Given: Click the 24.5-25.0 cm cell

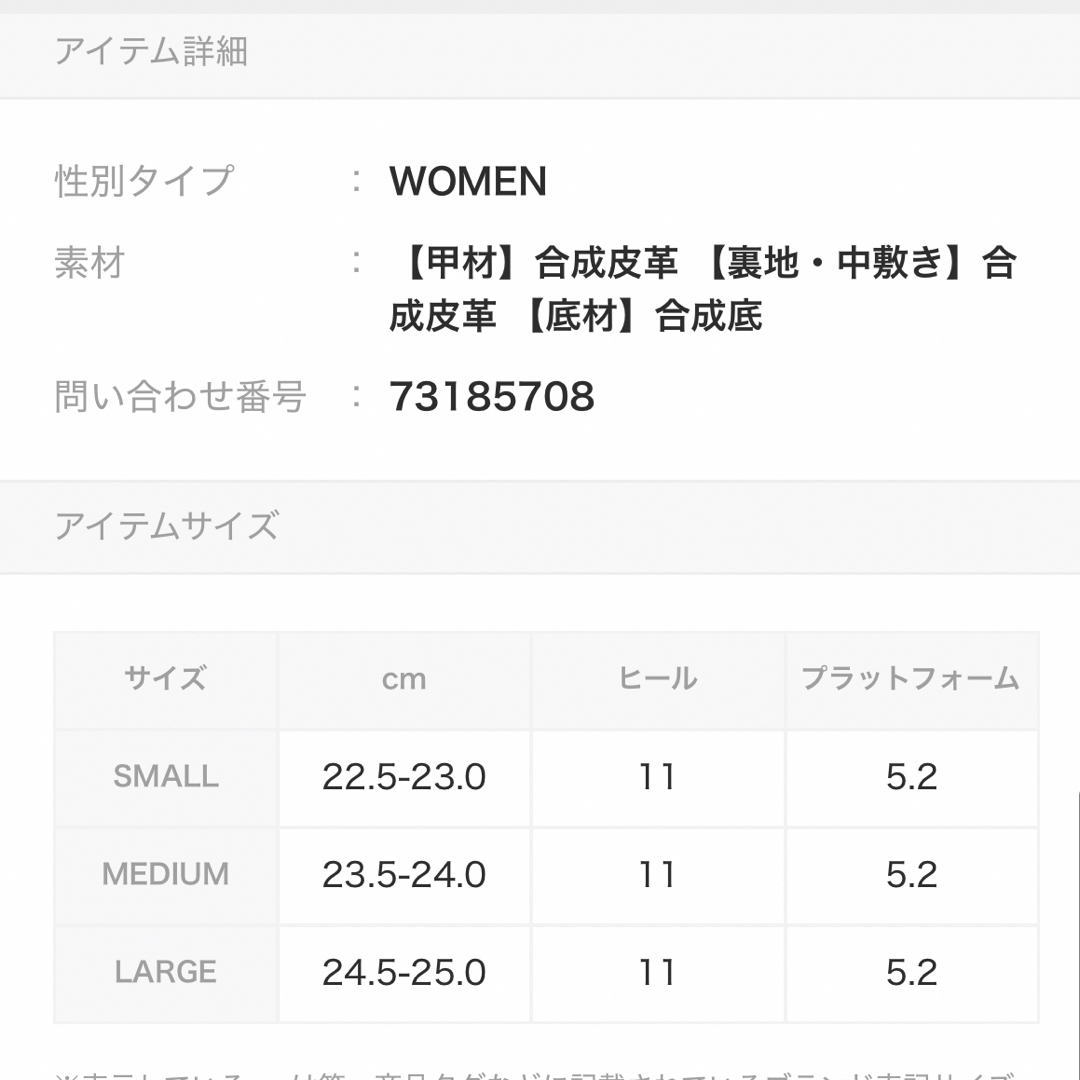Looking at the screenshot, I should [x=404, y=973].
